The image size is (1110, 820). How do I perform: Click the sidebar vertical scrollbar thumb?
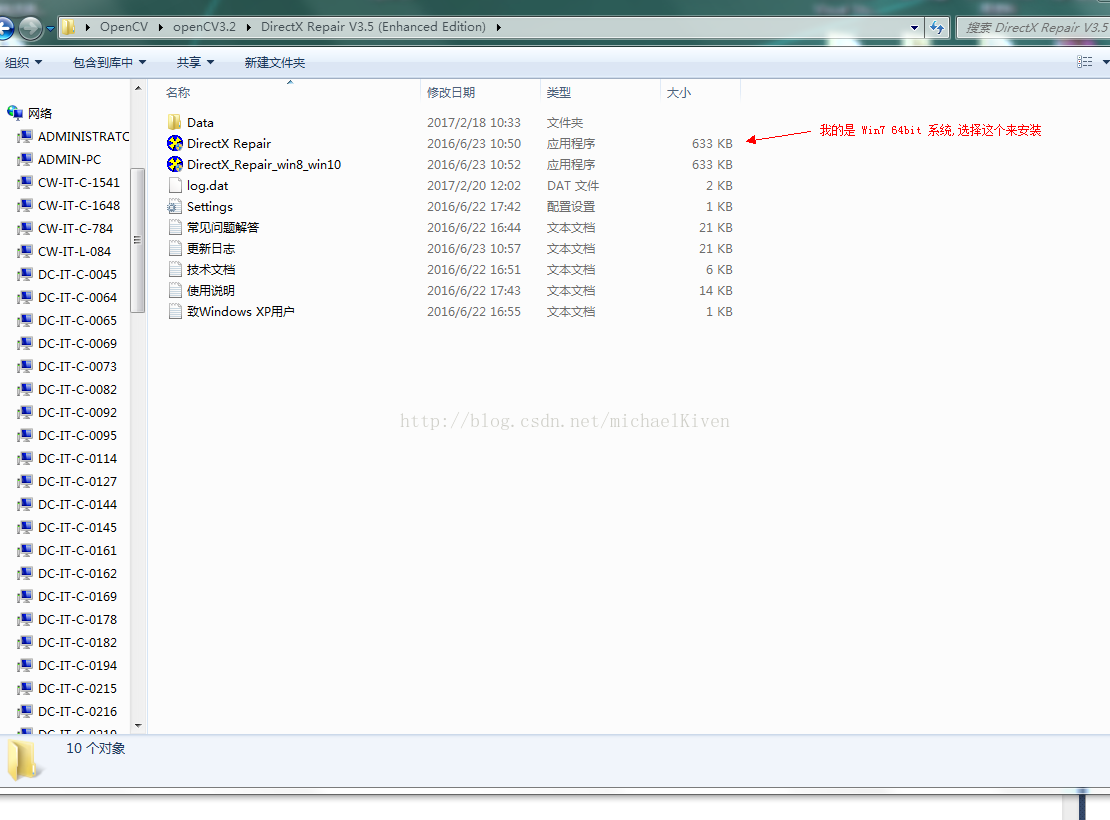138,240
